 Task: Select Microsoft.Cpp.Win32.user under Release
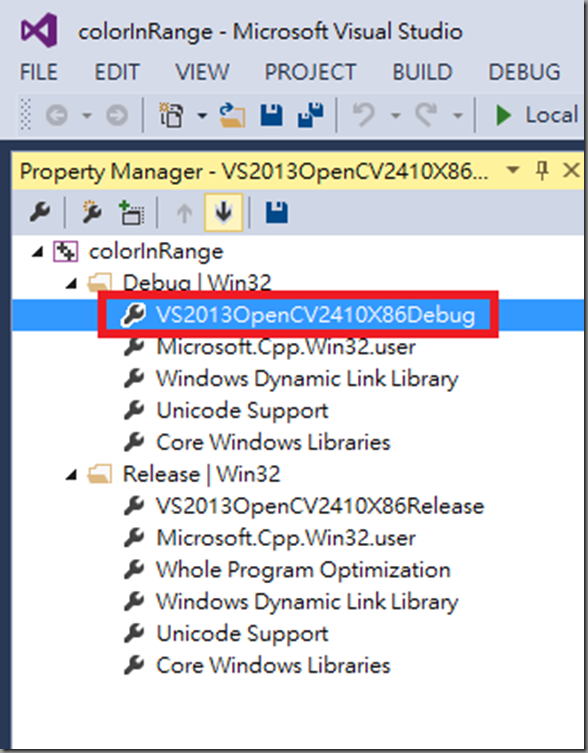[286, 538]
